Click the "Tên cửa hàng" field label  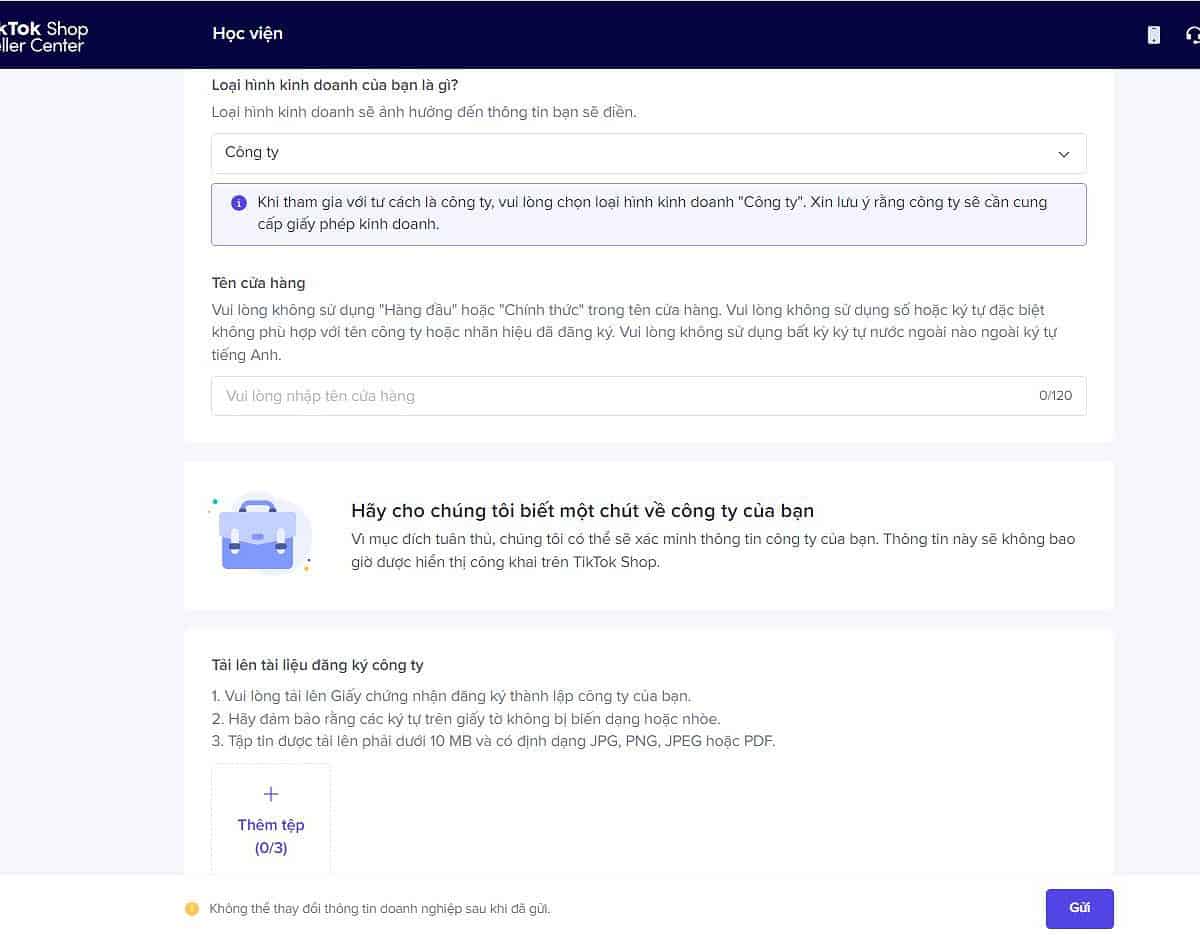258,283
